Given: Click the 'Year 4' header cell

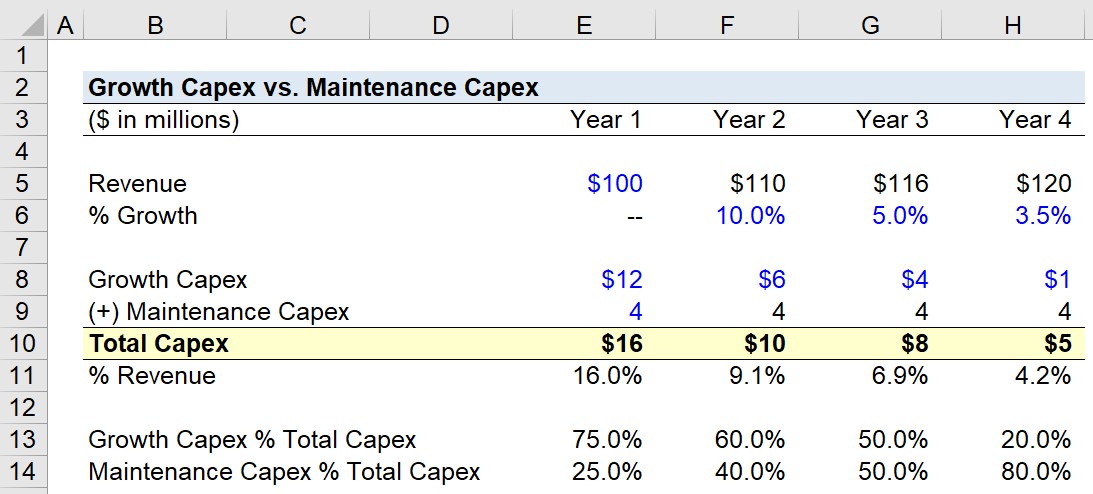Looking at the screenshot, I should (x=1034, y=120).
